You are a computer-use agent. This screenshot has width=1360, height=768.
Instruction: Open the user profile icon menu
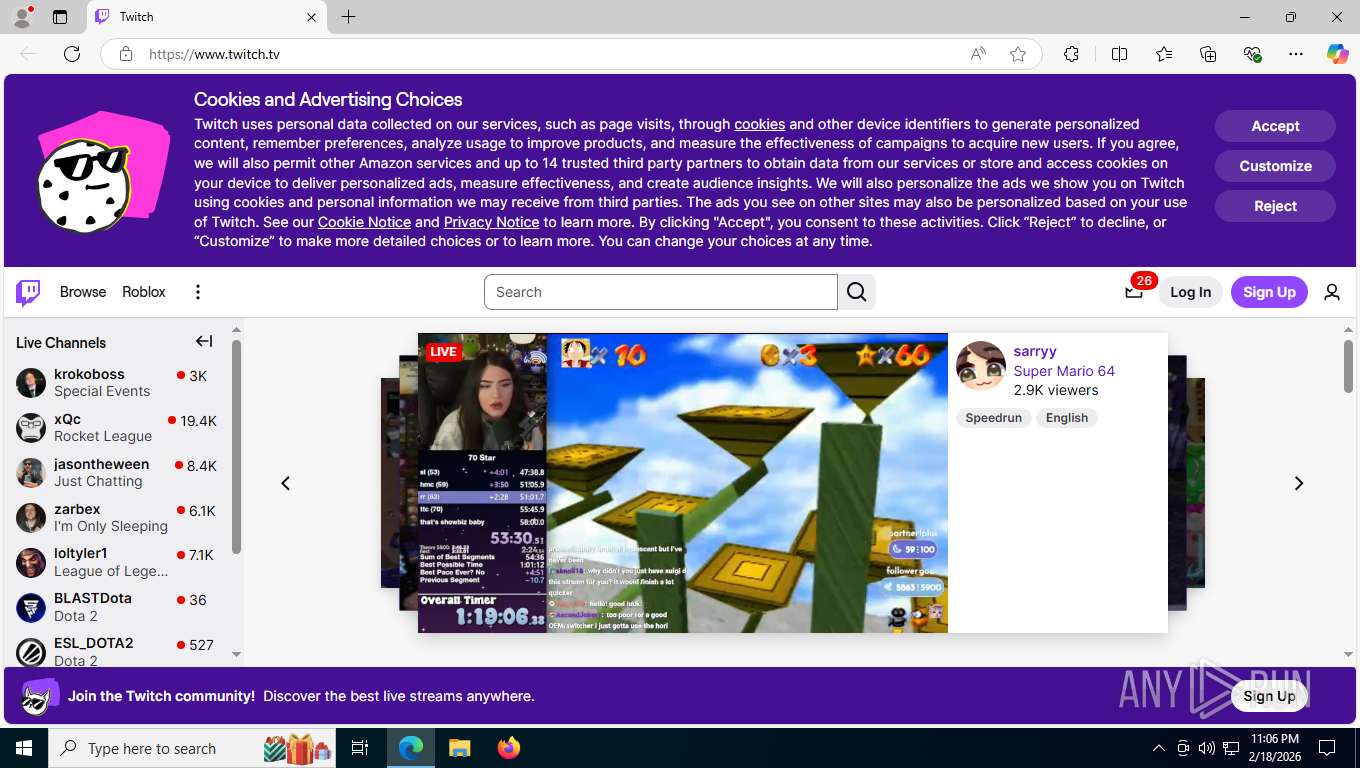[x=1332, y=292]
